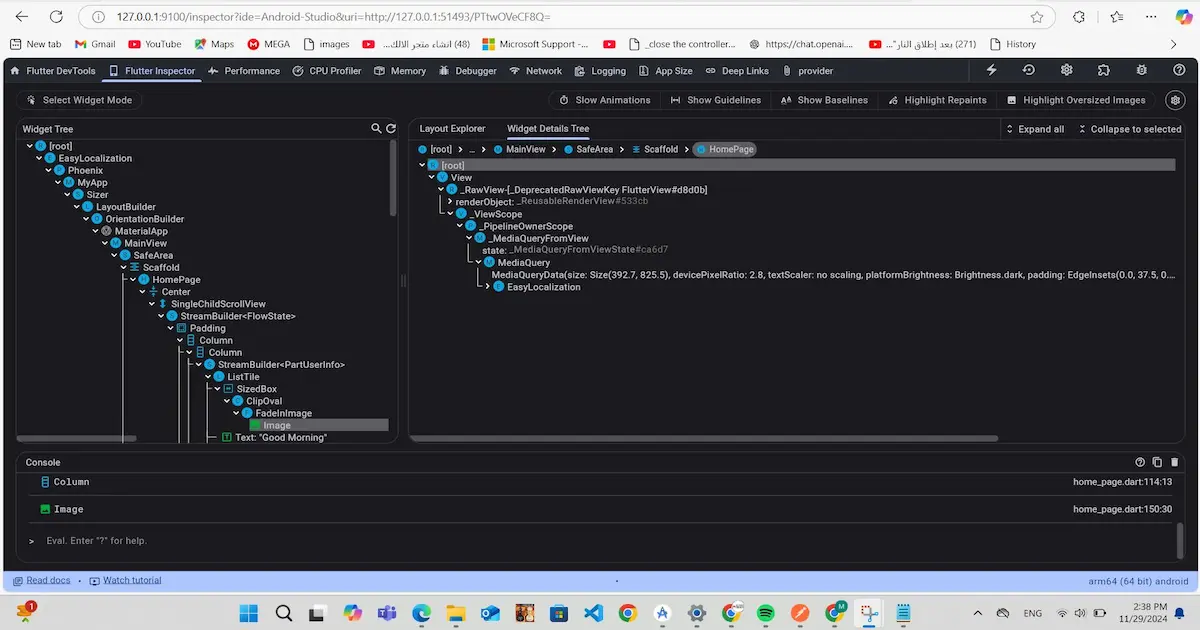Click the hot reload lightning bolt icon
This screenshot has width=1200, height=630.
[991, 70]
